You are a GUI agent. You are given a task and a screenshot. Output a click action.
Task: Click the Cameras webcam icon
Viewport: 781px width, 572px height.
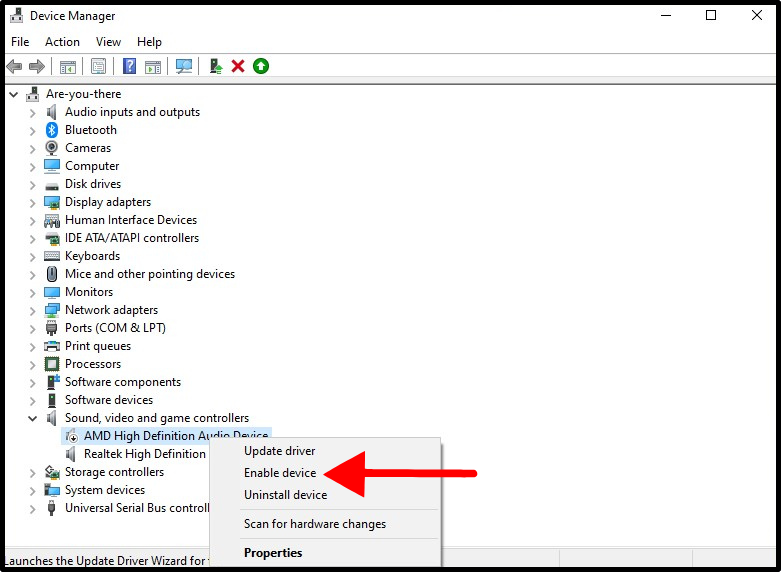[x=51, y=148]
